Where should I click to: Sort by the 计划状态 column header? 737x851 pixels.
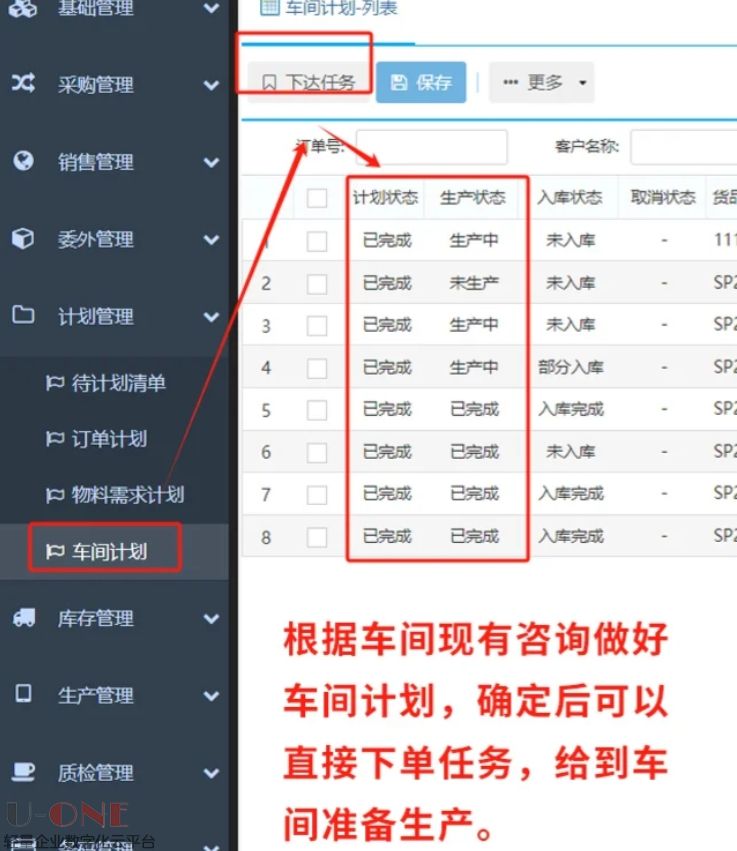385,198
